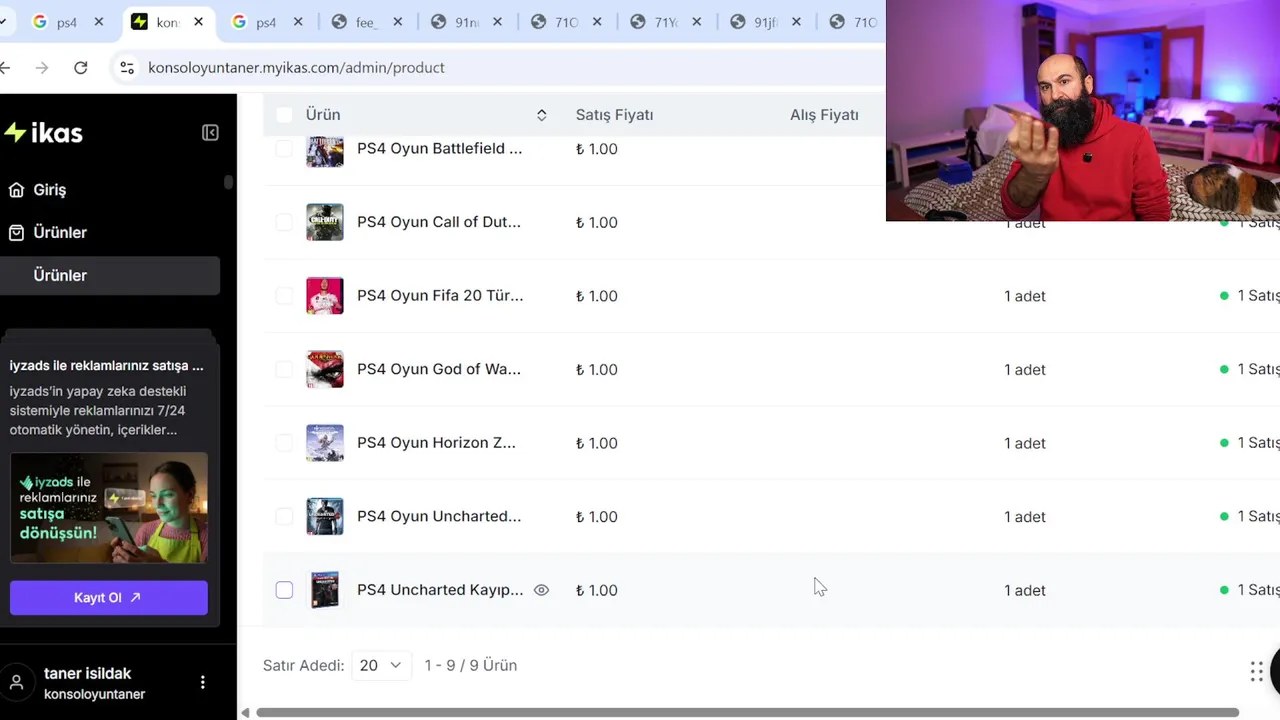The width and height of the screenshot is (1280, 720).
Task: Click 1 adet in God of War row
Action: point(1025,369)
